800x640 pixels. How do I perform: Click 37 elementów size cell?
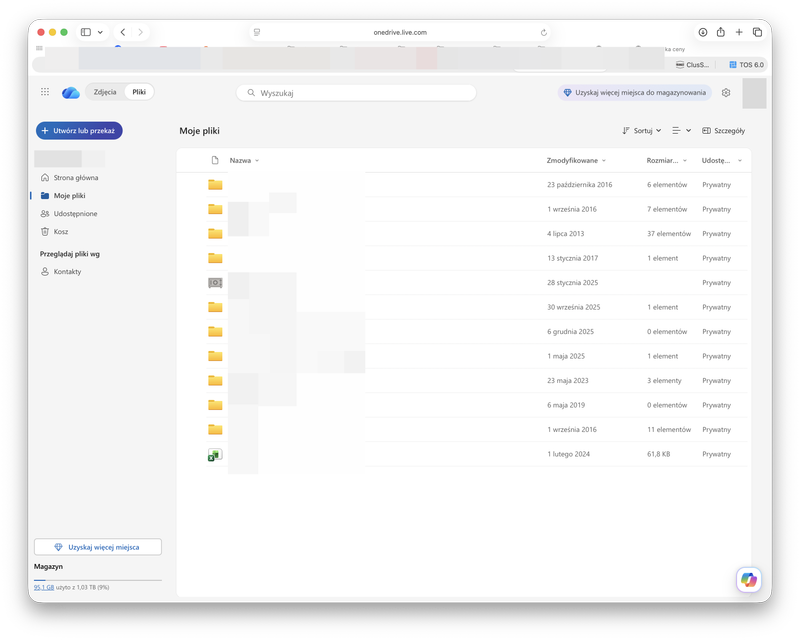[x=669, y=234]
